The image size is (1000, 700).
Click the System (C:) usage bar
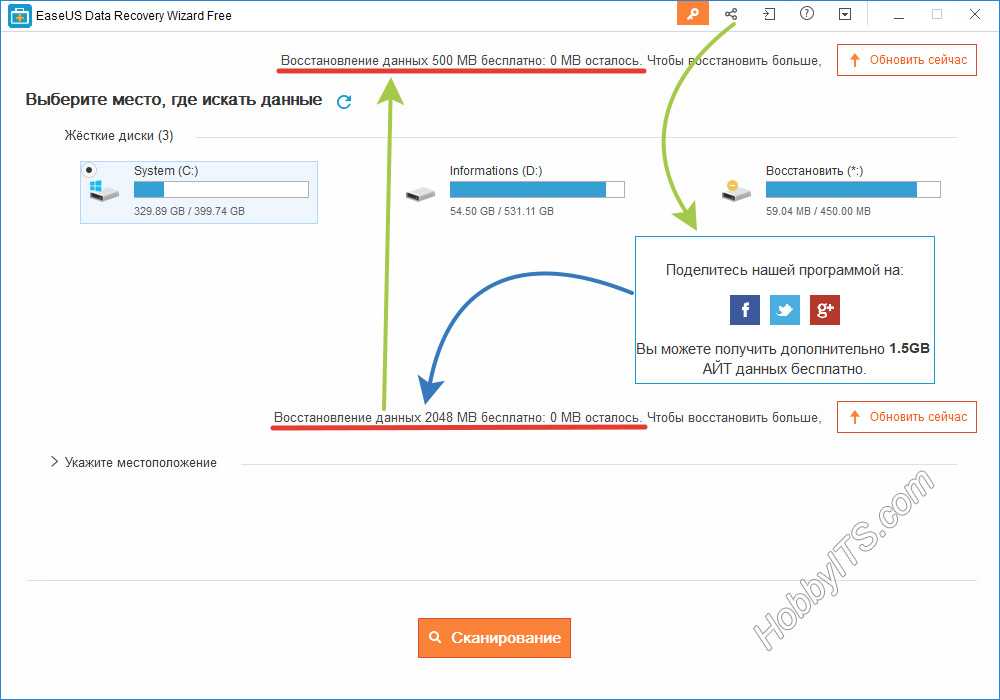(221, 190)
